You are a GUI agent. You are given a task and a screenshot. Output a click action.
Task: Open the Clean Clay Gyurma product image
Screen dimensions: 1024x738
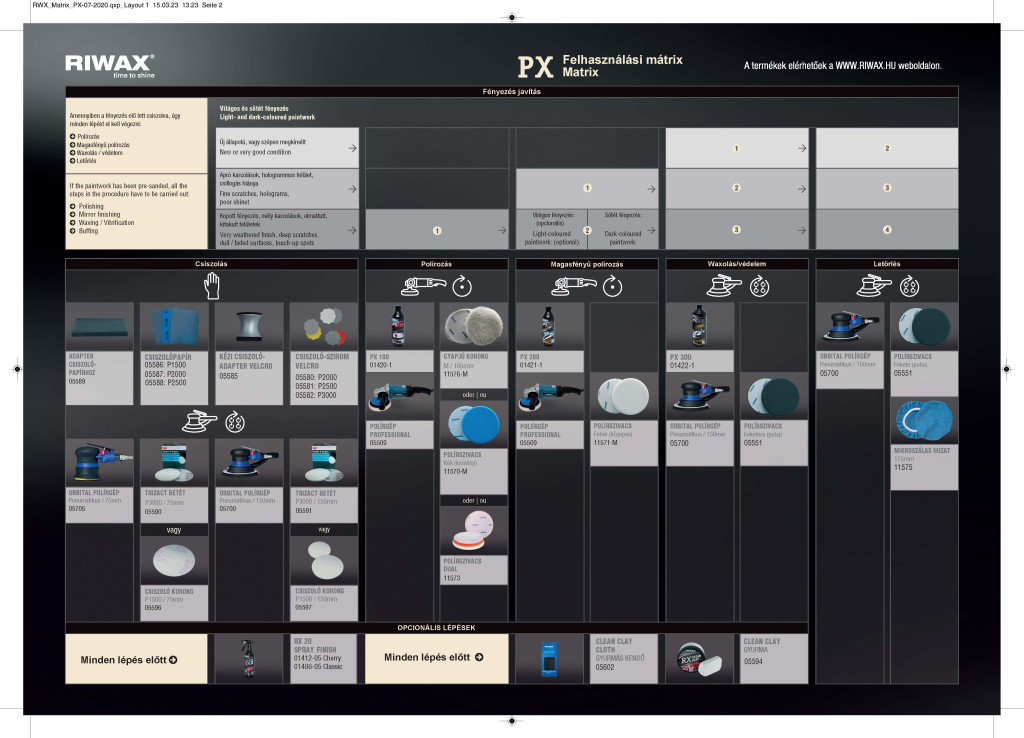(x=699, y=659)
